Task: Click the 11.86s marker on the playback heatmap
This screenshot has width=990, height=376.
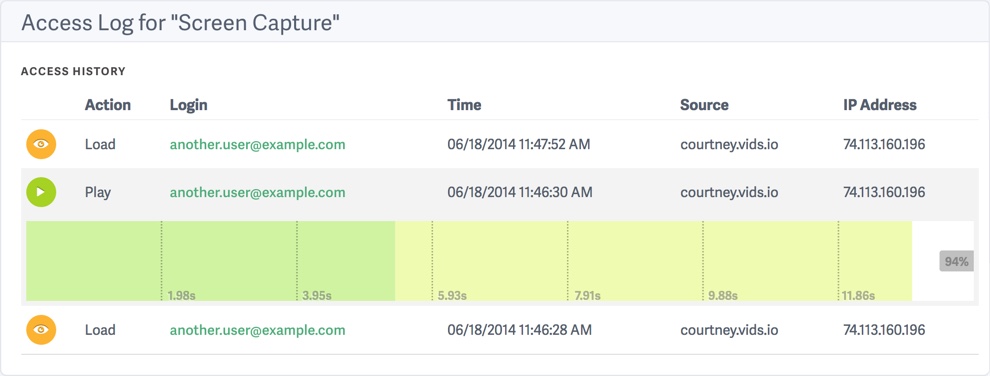Action: (859, 295)
